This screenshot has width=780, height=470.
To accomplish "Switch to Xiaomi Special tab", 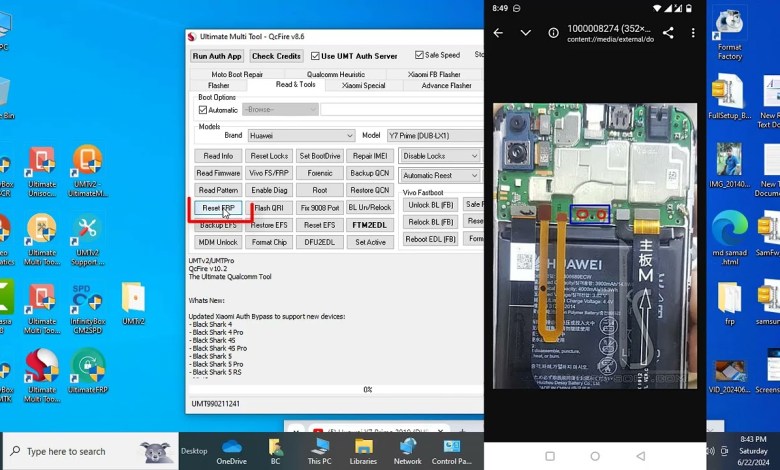I will [x=364, y=86].
